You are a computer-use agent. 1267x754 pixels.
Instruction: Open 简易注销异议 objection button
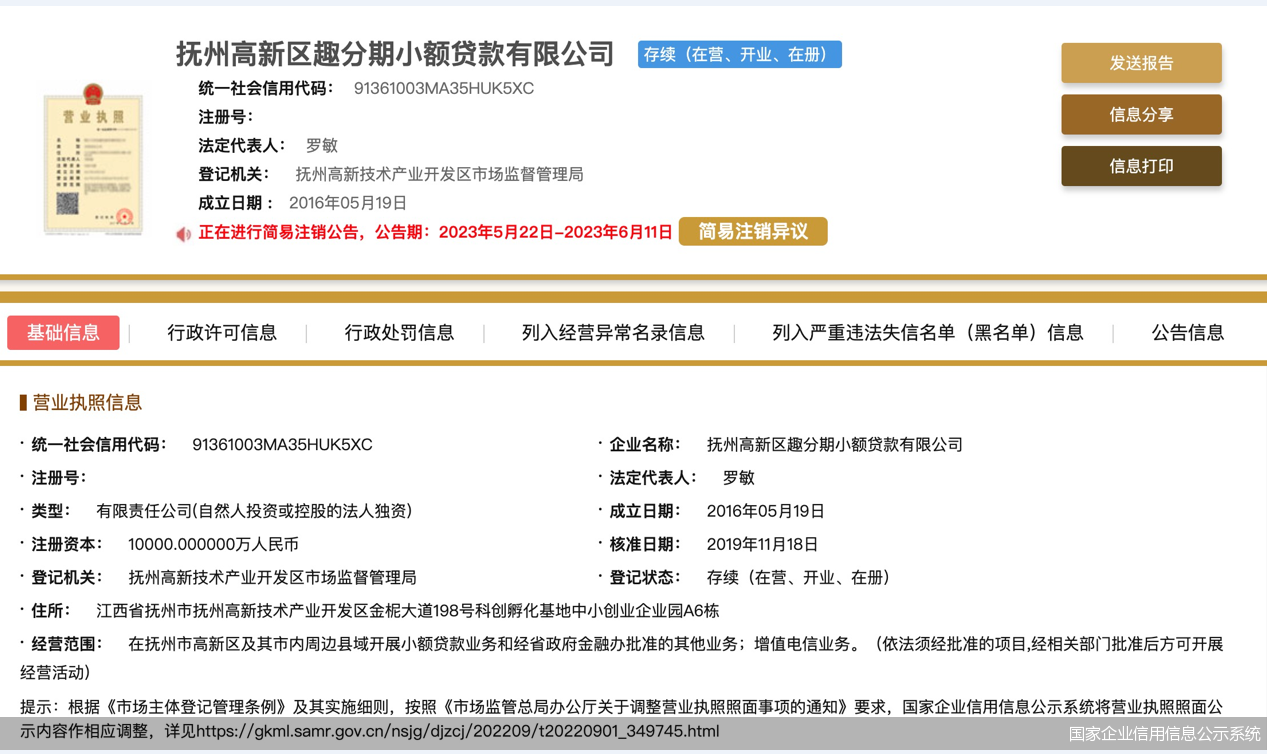tap(752, 232)
